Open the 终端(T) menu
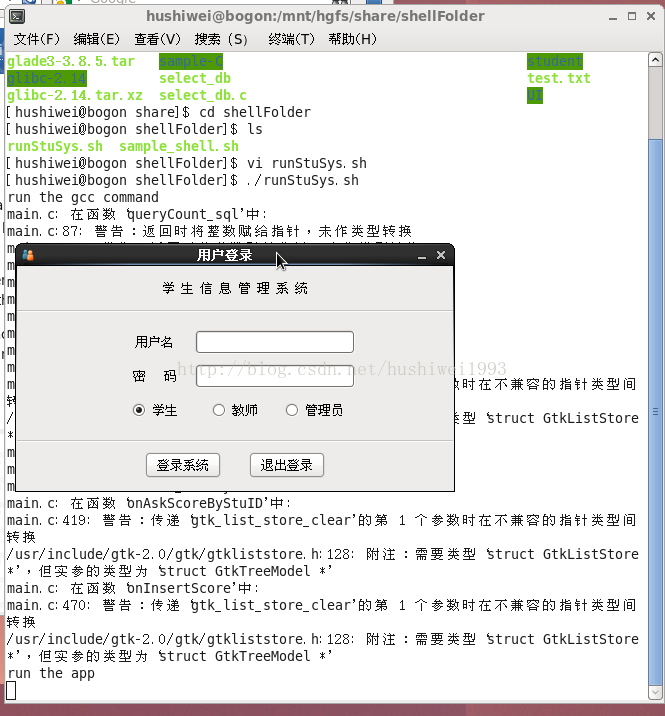665x716 pixels. pos(291,39)
